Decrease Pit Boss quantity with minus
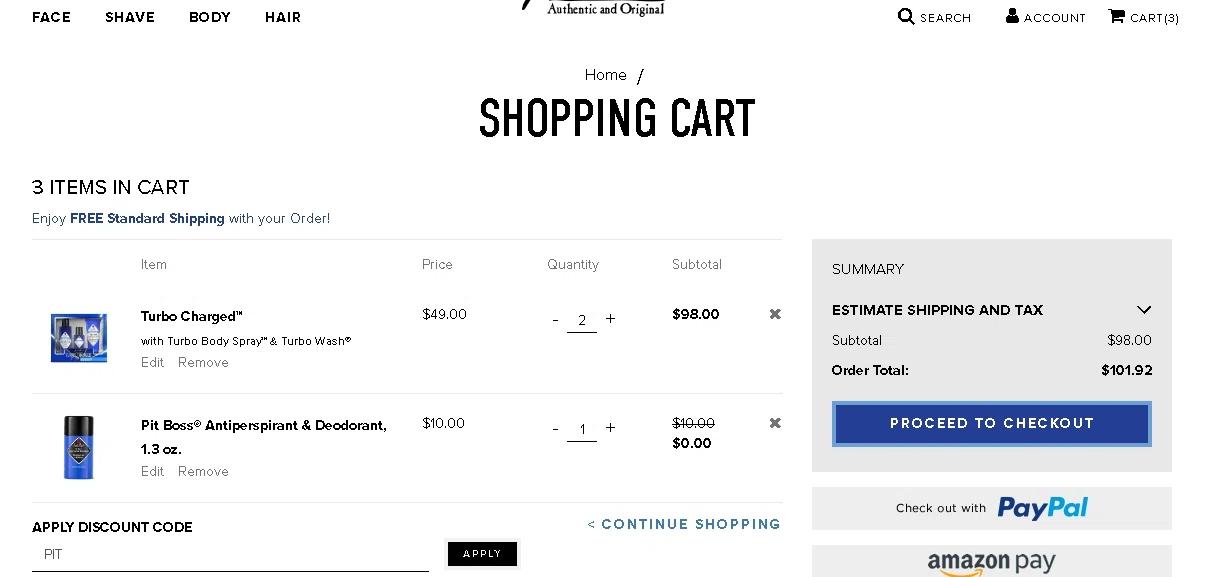The image size is (1207, 577). coord(555,429)
